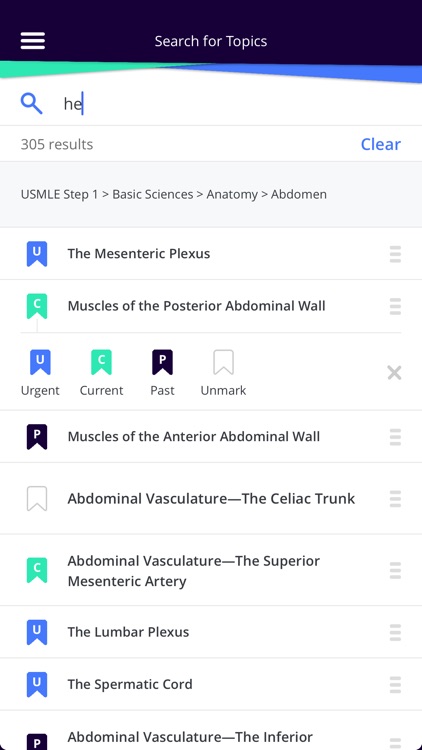Screen dimensions: 422x750
Task: Open the Muscles of the Anterior Abdominal Wall topic
Action: pyautogui.click(x=194, y=436)
